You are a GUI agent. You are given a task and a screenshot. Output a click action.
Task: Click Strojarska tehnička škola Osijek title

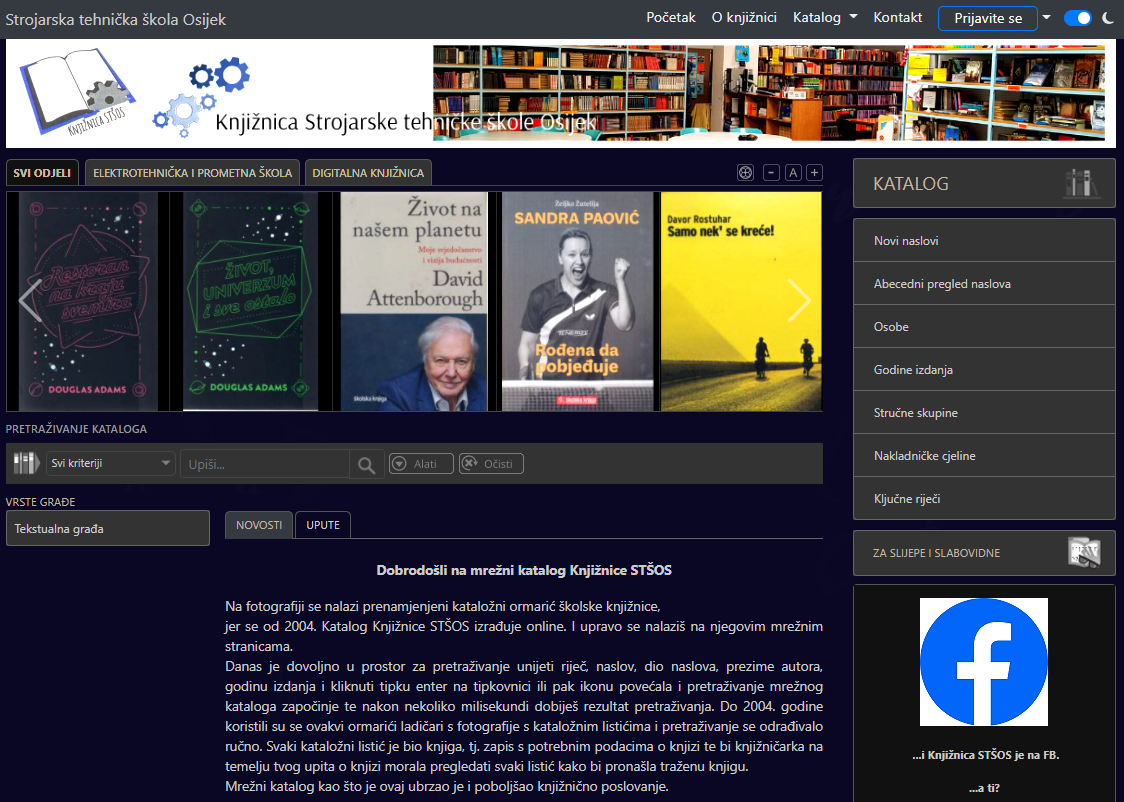115,19
